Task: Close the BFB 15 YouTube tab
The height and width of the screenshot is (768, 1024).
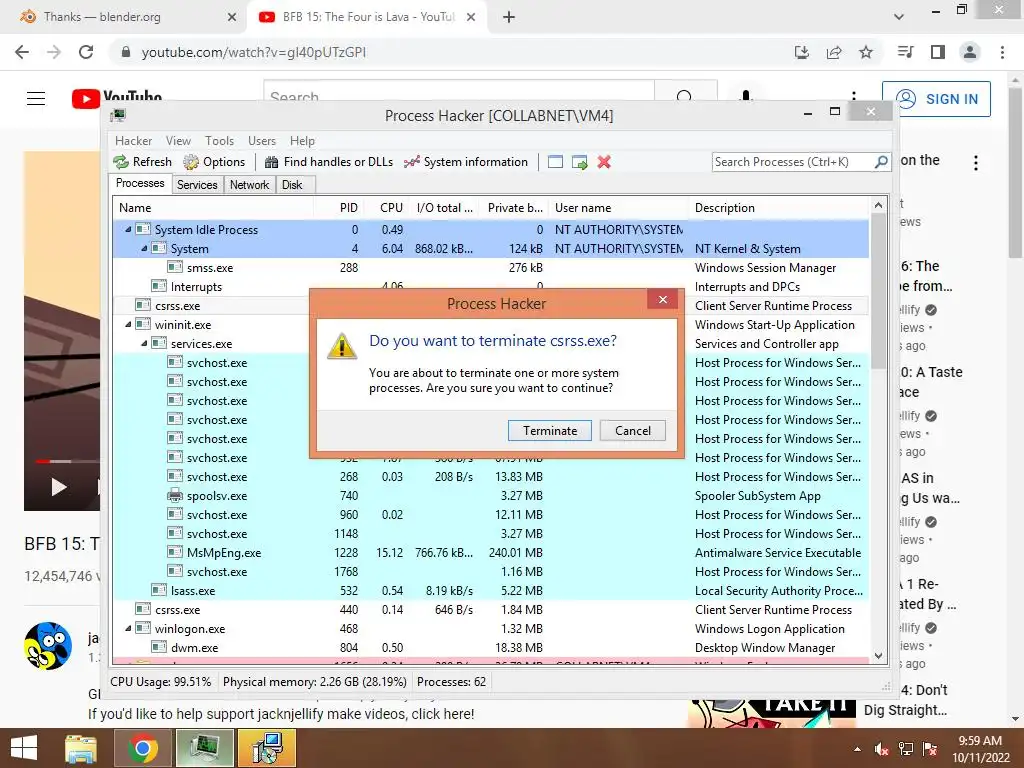Action: [471, 17]
